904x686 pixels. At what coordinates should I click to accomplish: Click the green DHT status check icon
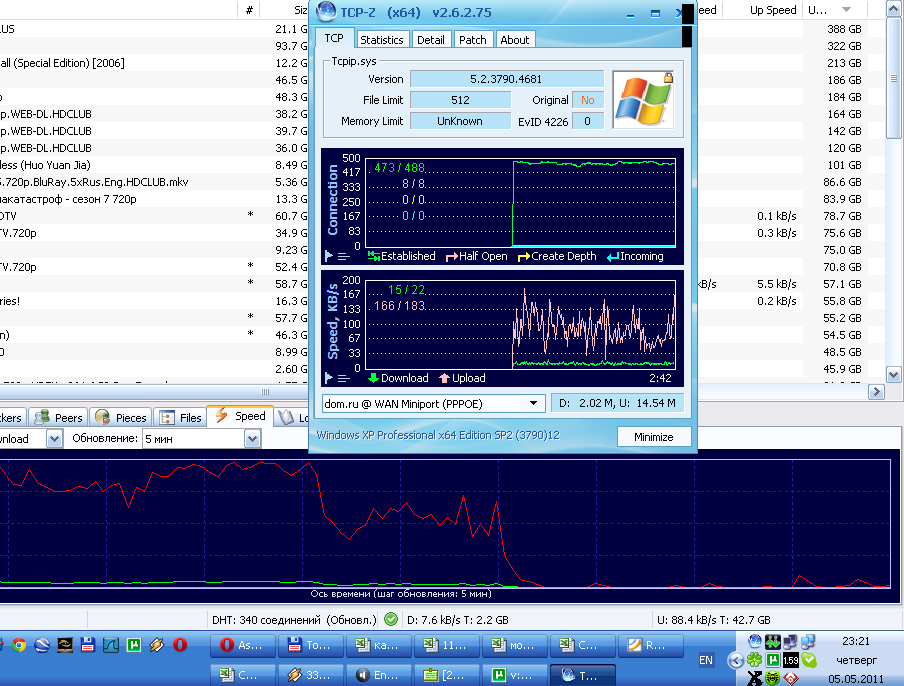tap(390, 619)
